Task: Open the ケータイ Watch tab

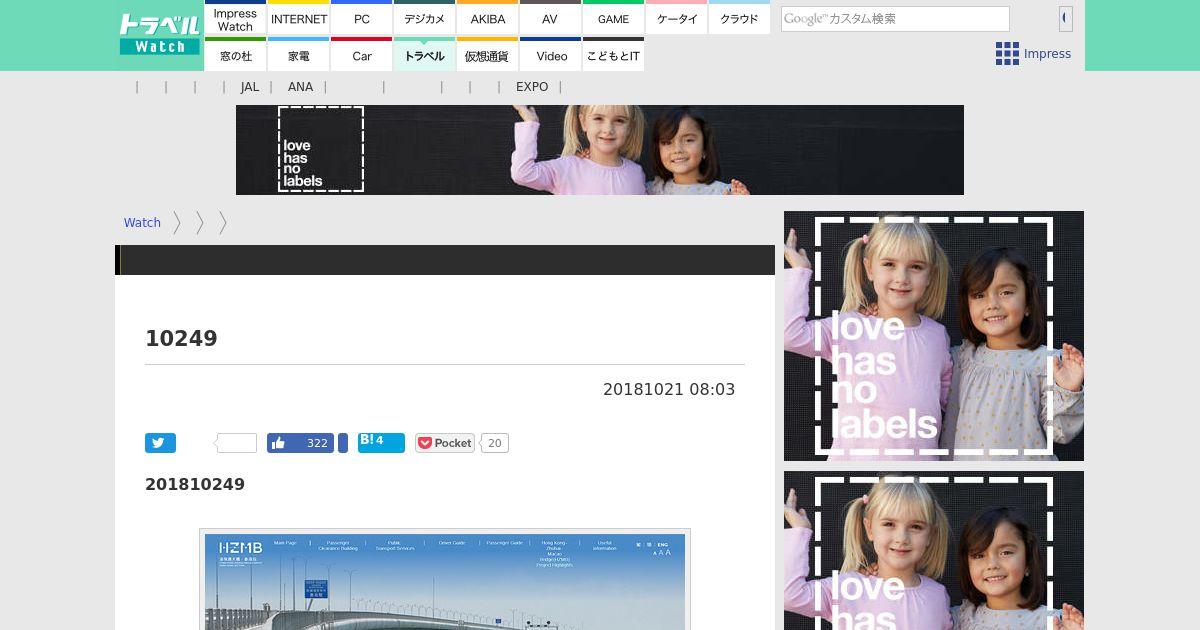Action: tap(676, 18)
